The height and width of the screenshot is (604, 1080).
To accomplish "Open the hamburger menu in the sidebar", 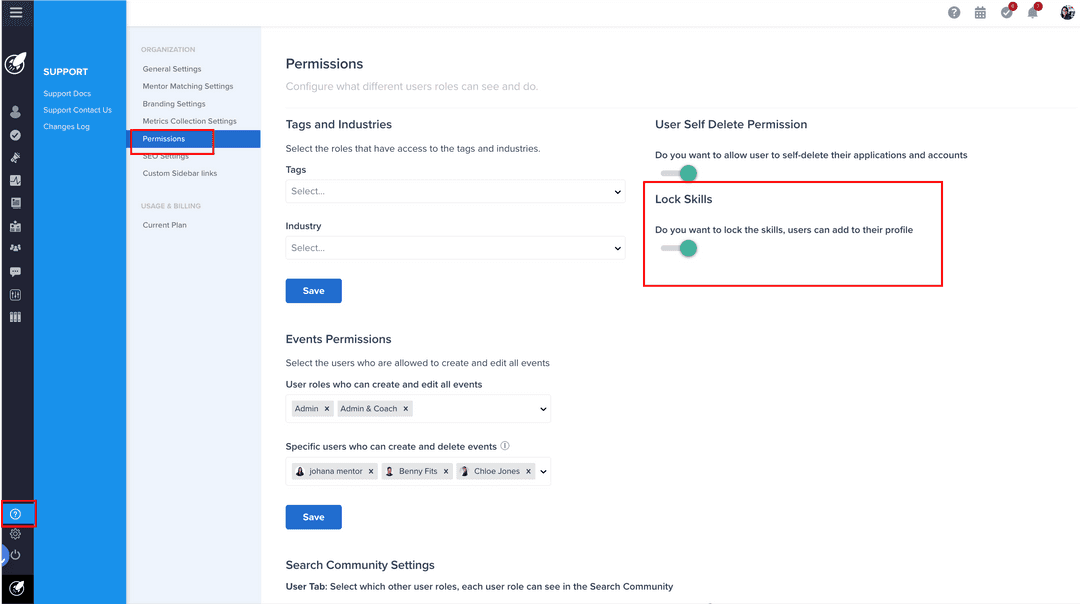I will (x=16, y=13).
